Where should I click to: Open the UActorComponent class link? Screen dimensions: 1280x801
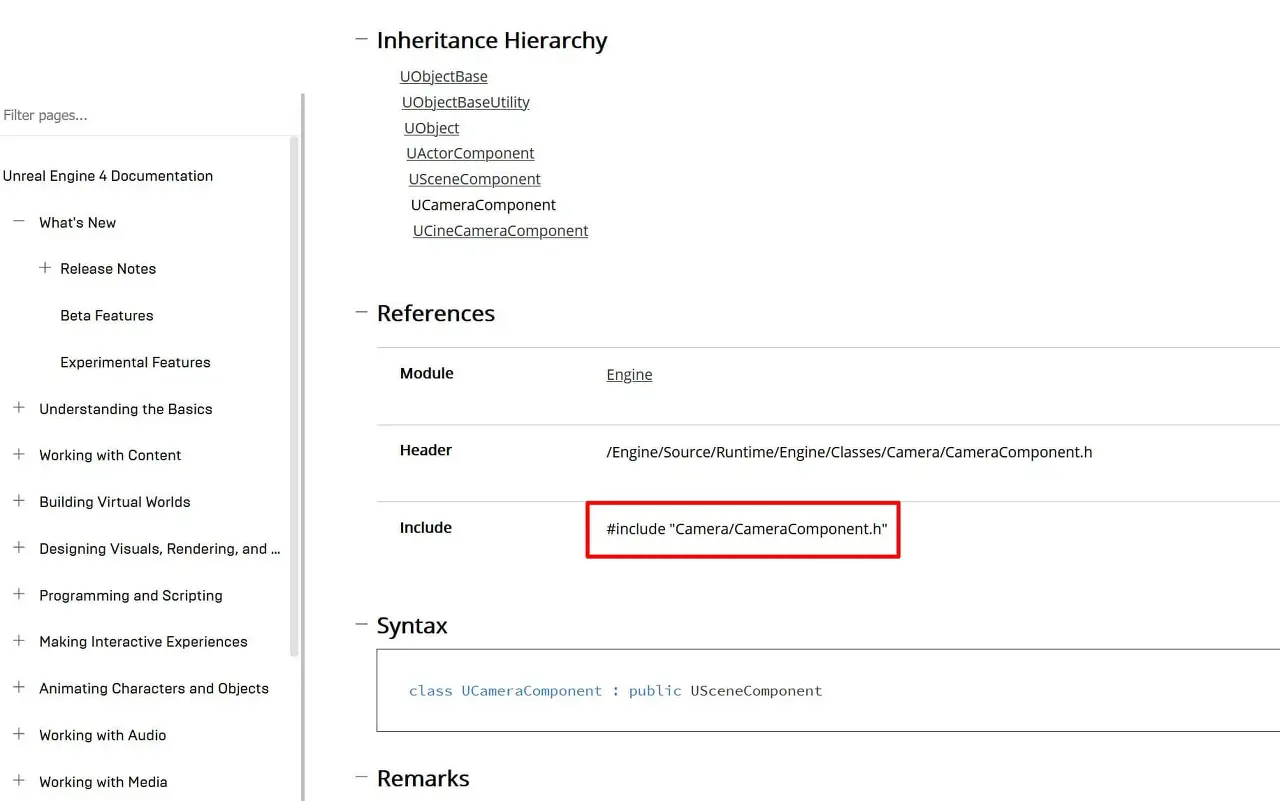coord(470,153)
